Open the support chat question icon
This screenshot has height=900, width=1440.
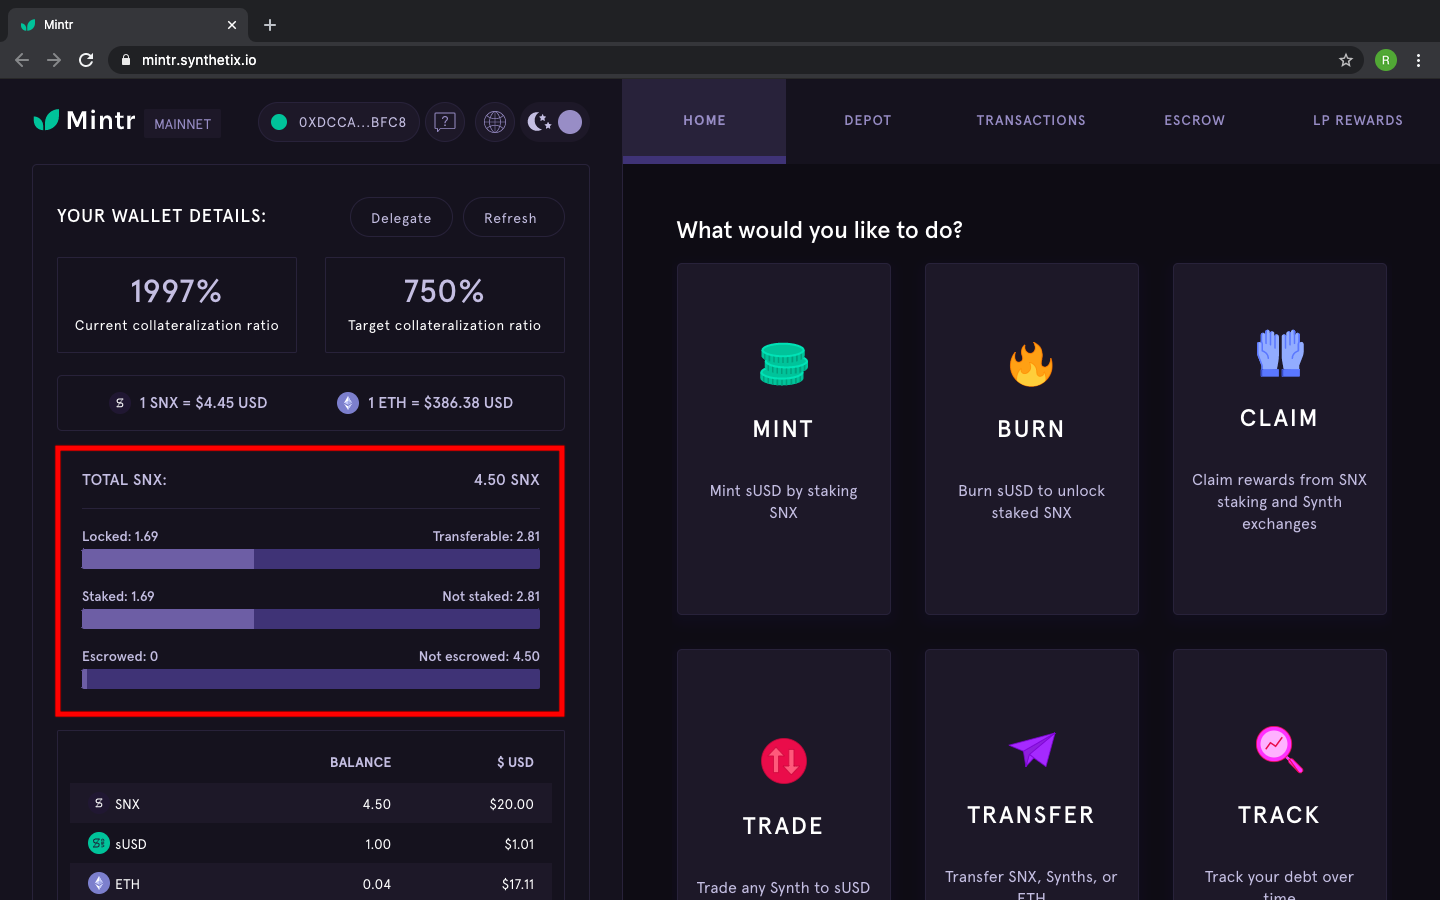pyautogui.click(x=445, y=122)
